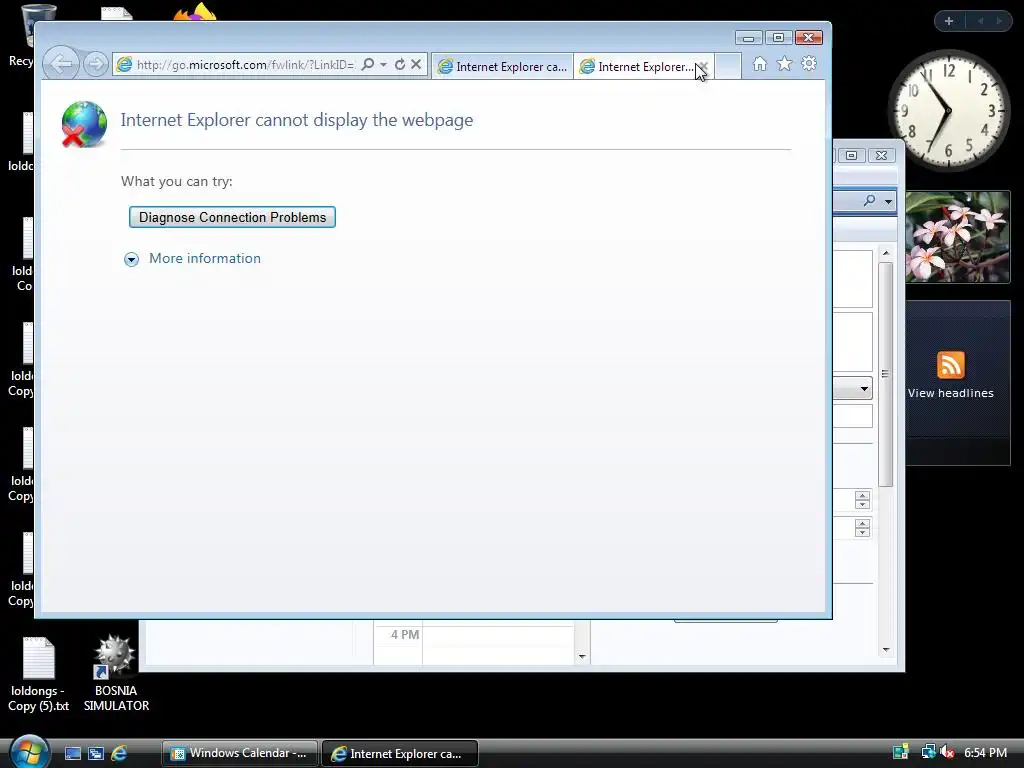Screen dimensions: 1024x768
Task: Expand the address bar autocomplete dropdown arrow
Action: pos(383,64)
